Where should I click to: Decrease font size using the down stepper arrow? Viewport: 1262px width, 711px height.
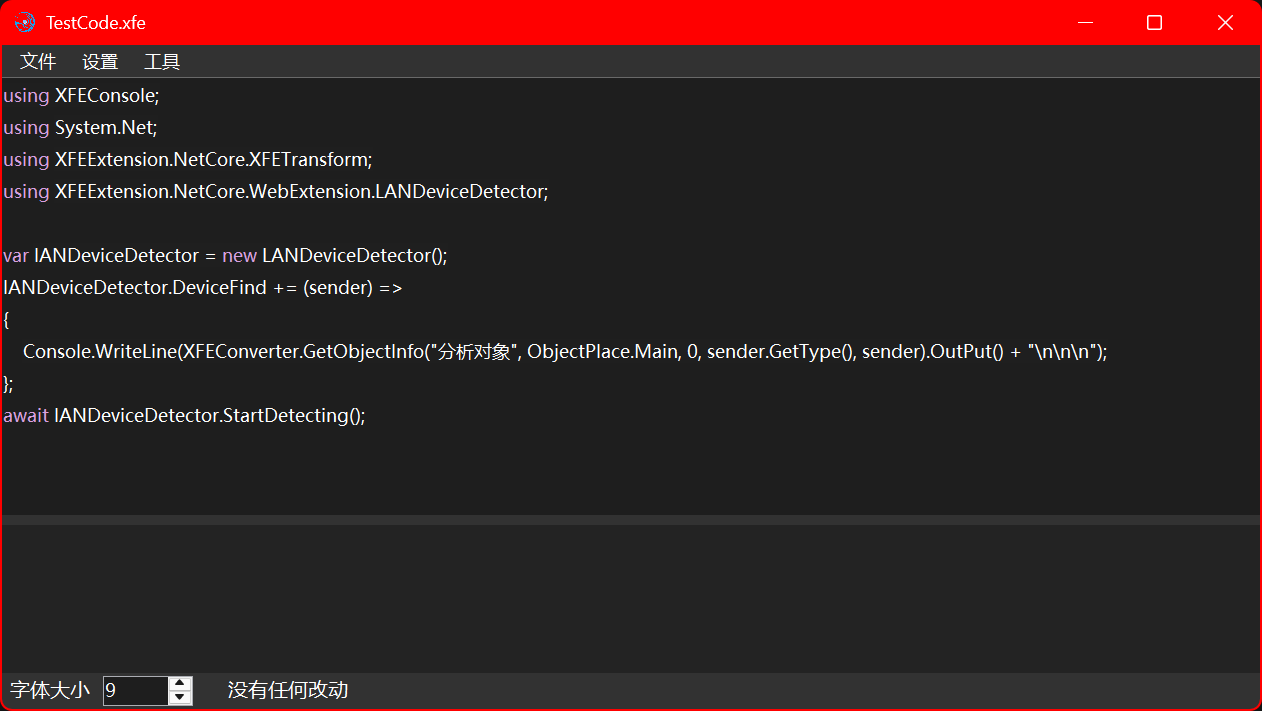click(x=179, y=697)
